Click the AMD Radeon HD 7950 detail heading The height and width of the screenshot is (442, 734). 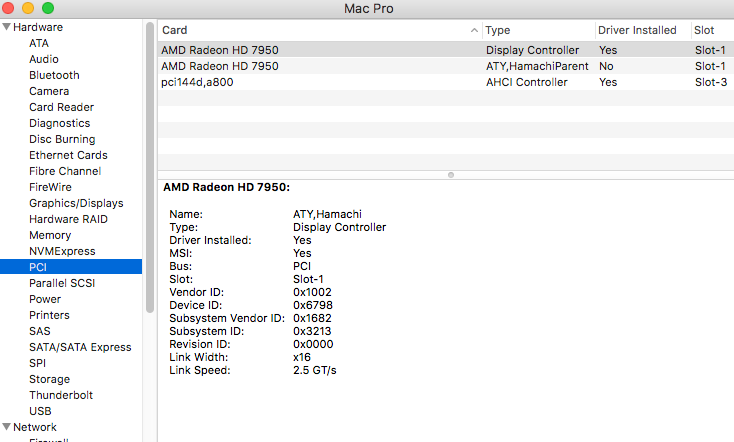point(227,187)
